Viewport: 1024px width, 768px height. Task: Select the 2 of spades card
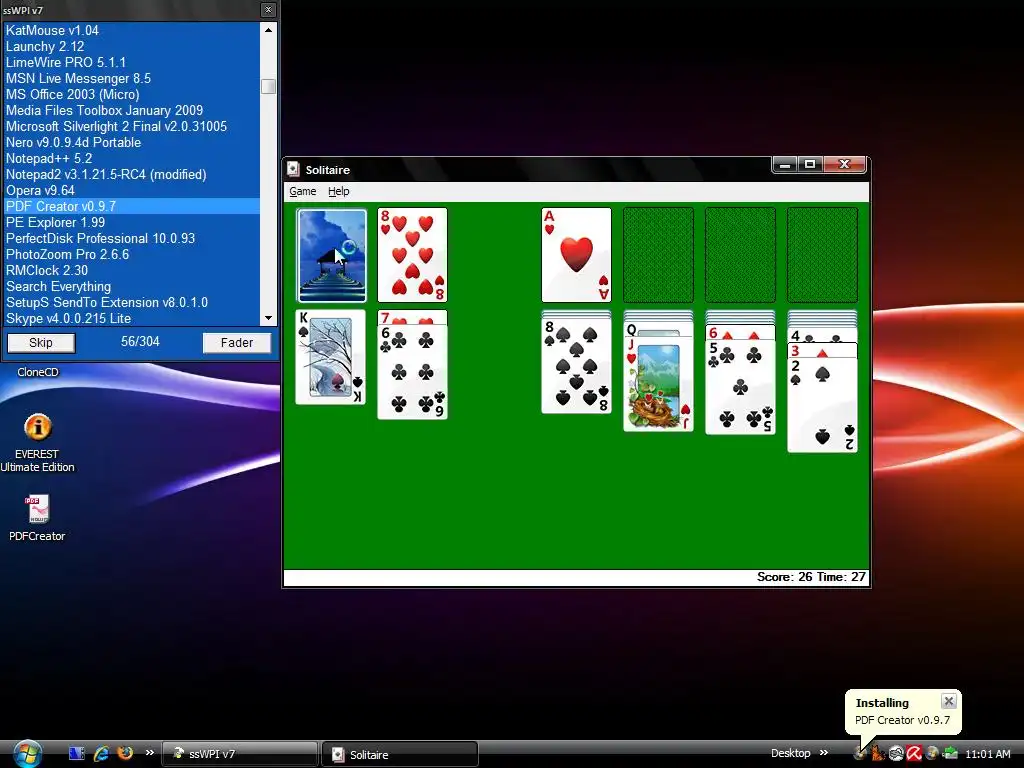822,405
